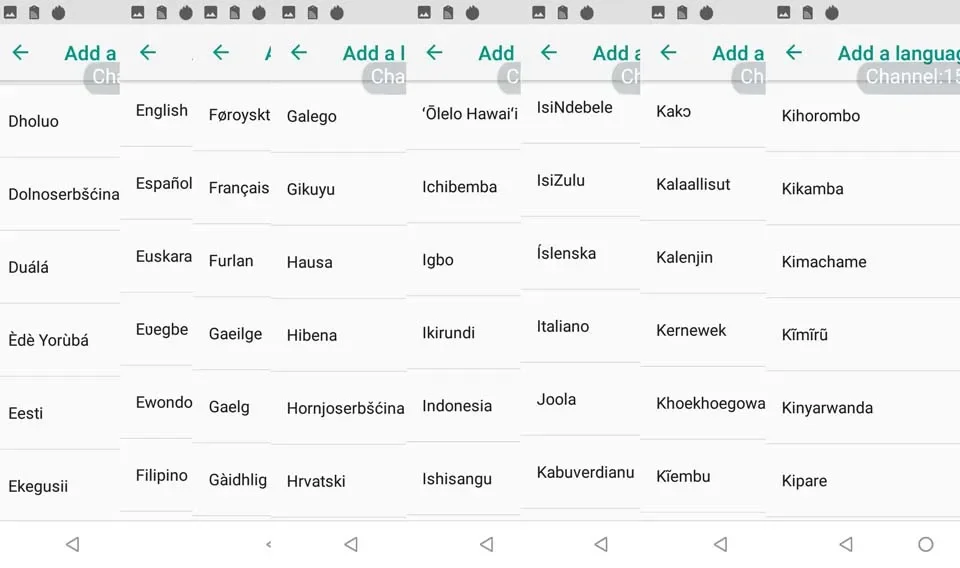This screenshot has width=960, height=568.
Task: Tap back arrow above Kihorombo list
Action: [x=793, y=53]
